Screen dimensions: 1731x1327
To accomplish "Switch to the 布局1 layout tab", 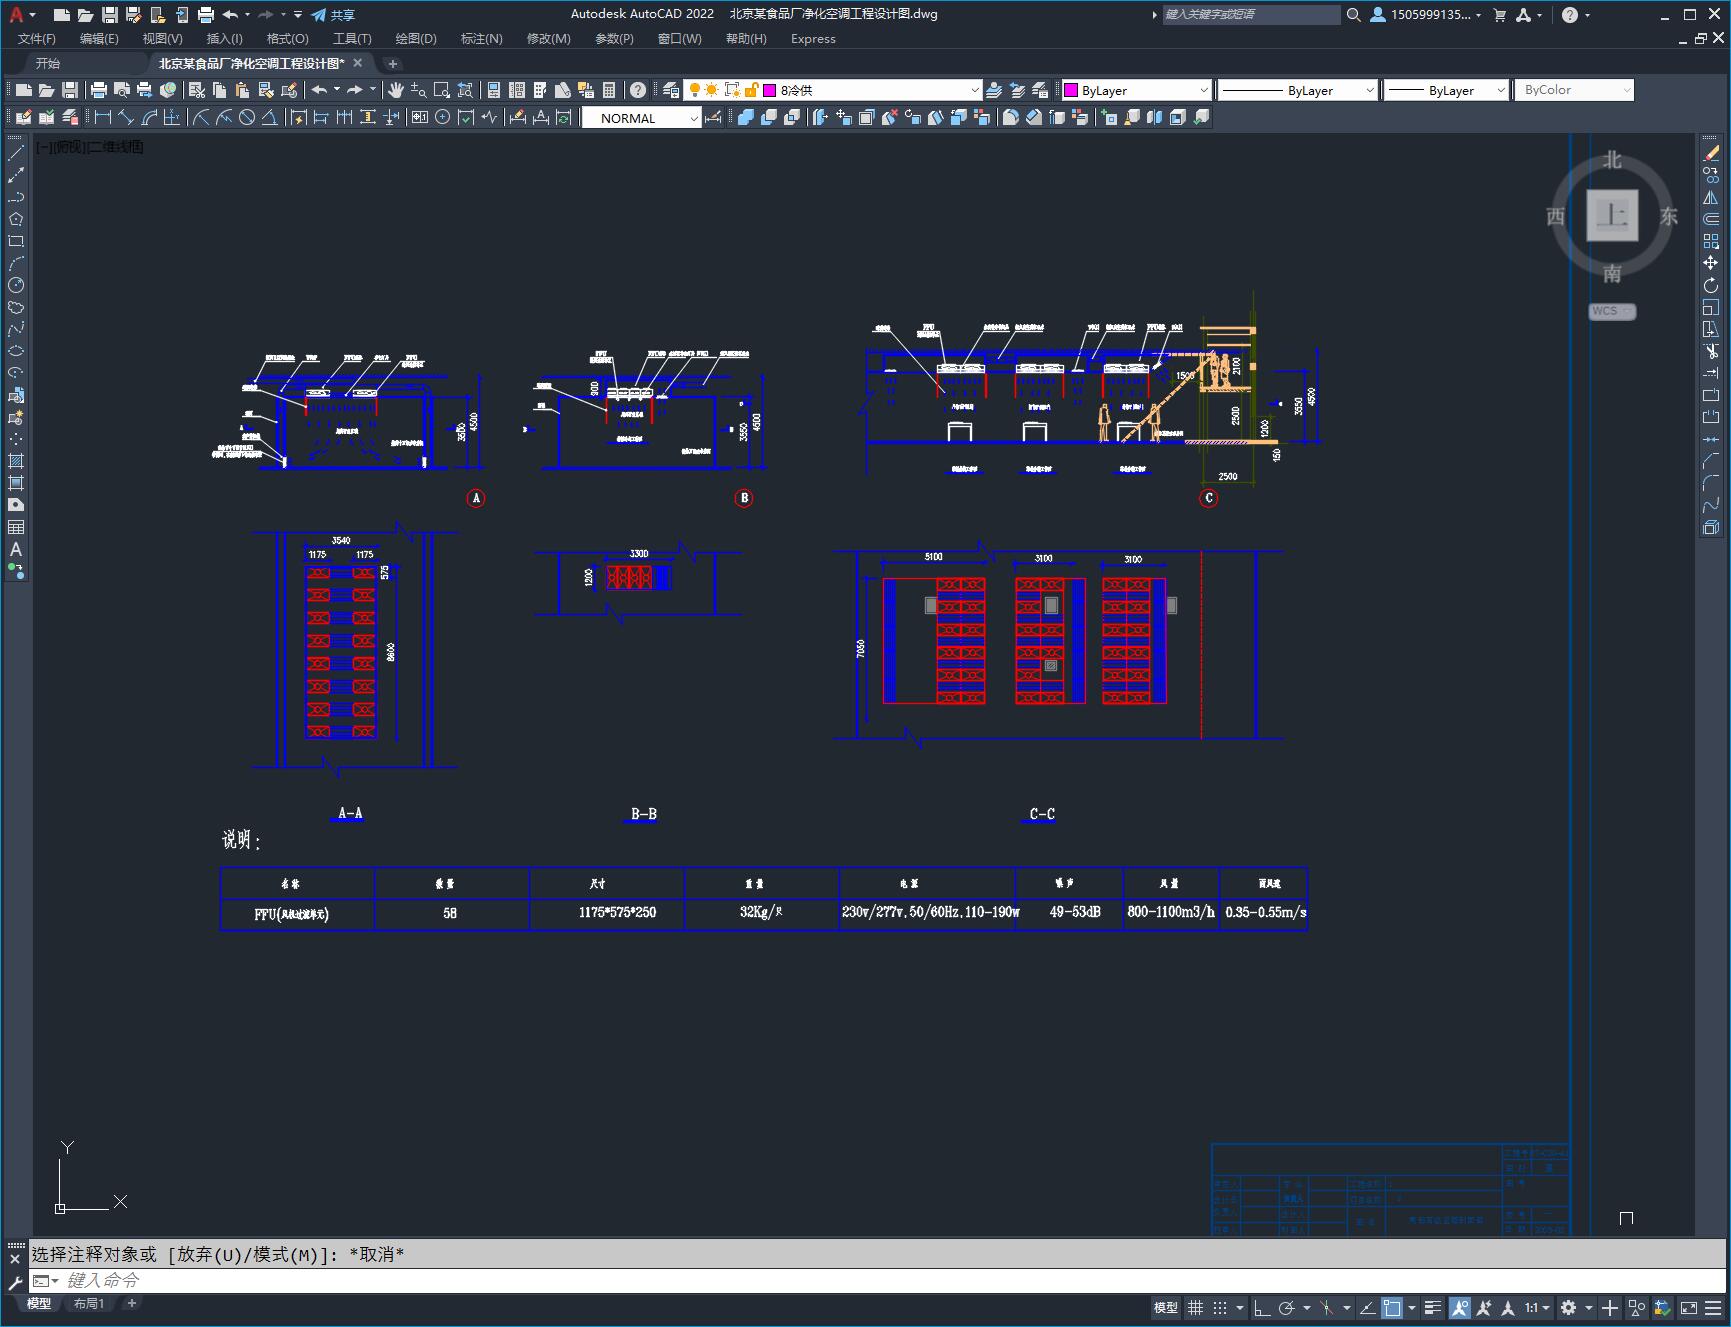I will pos(88,1303).
